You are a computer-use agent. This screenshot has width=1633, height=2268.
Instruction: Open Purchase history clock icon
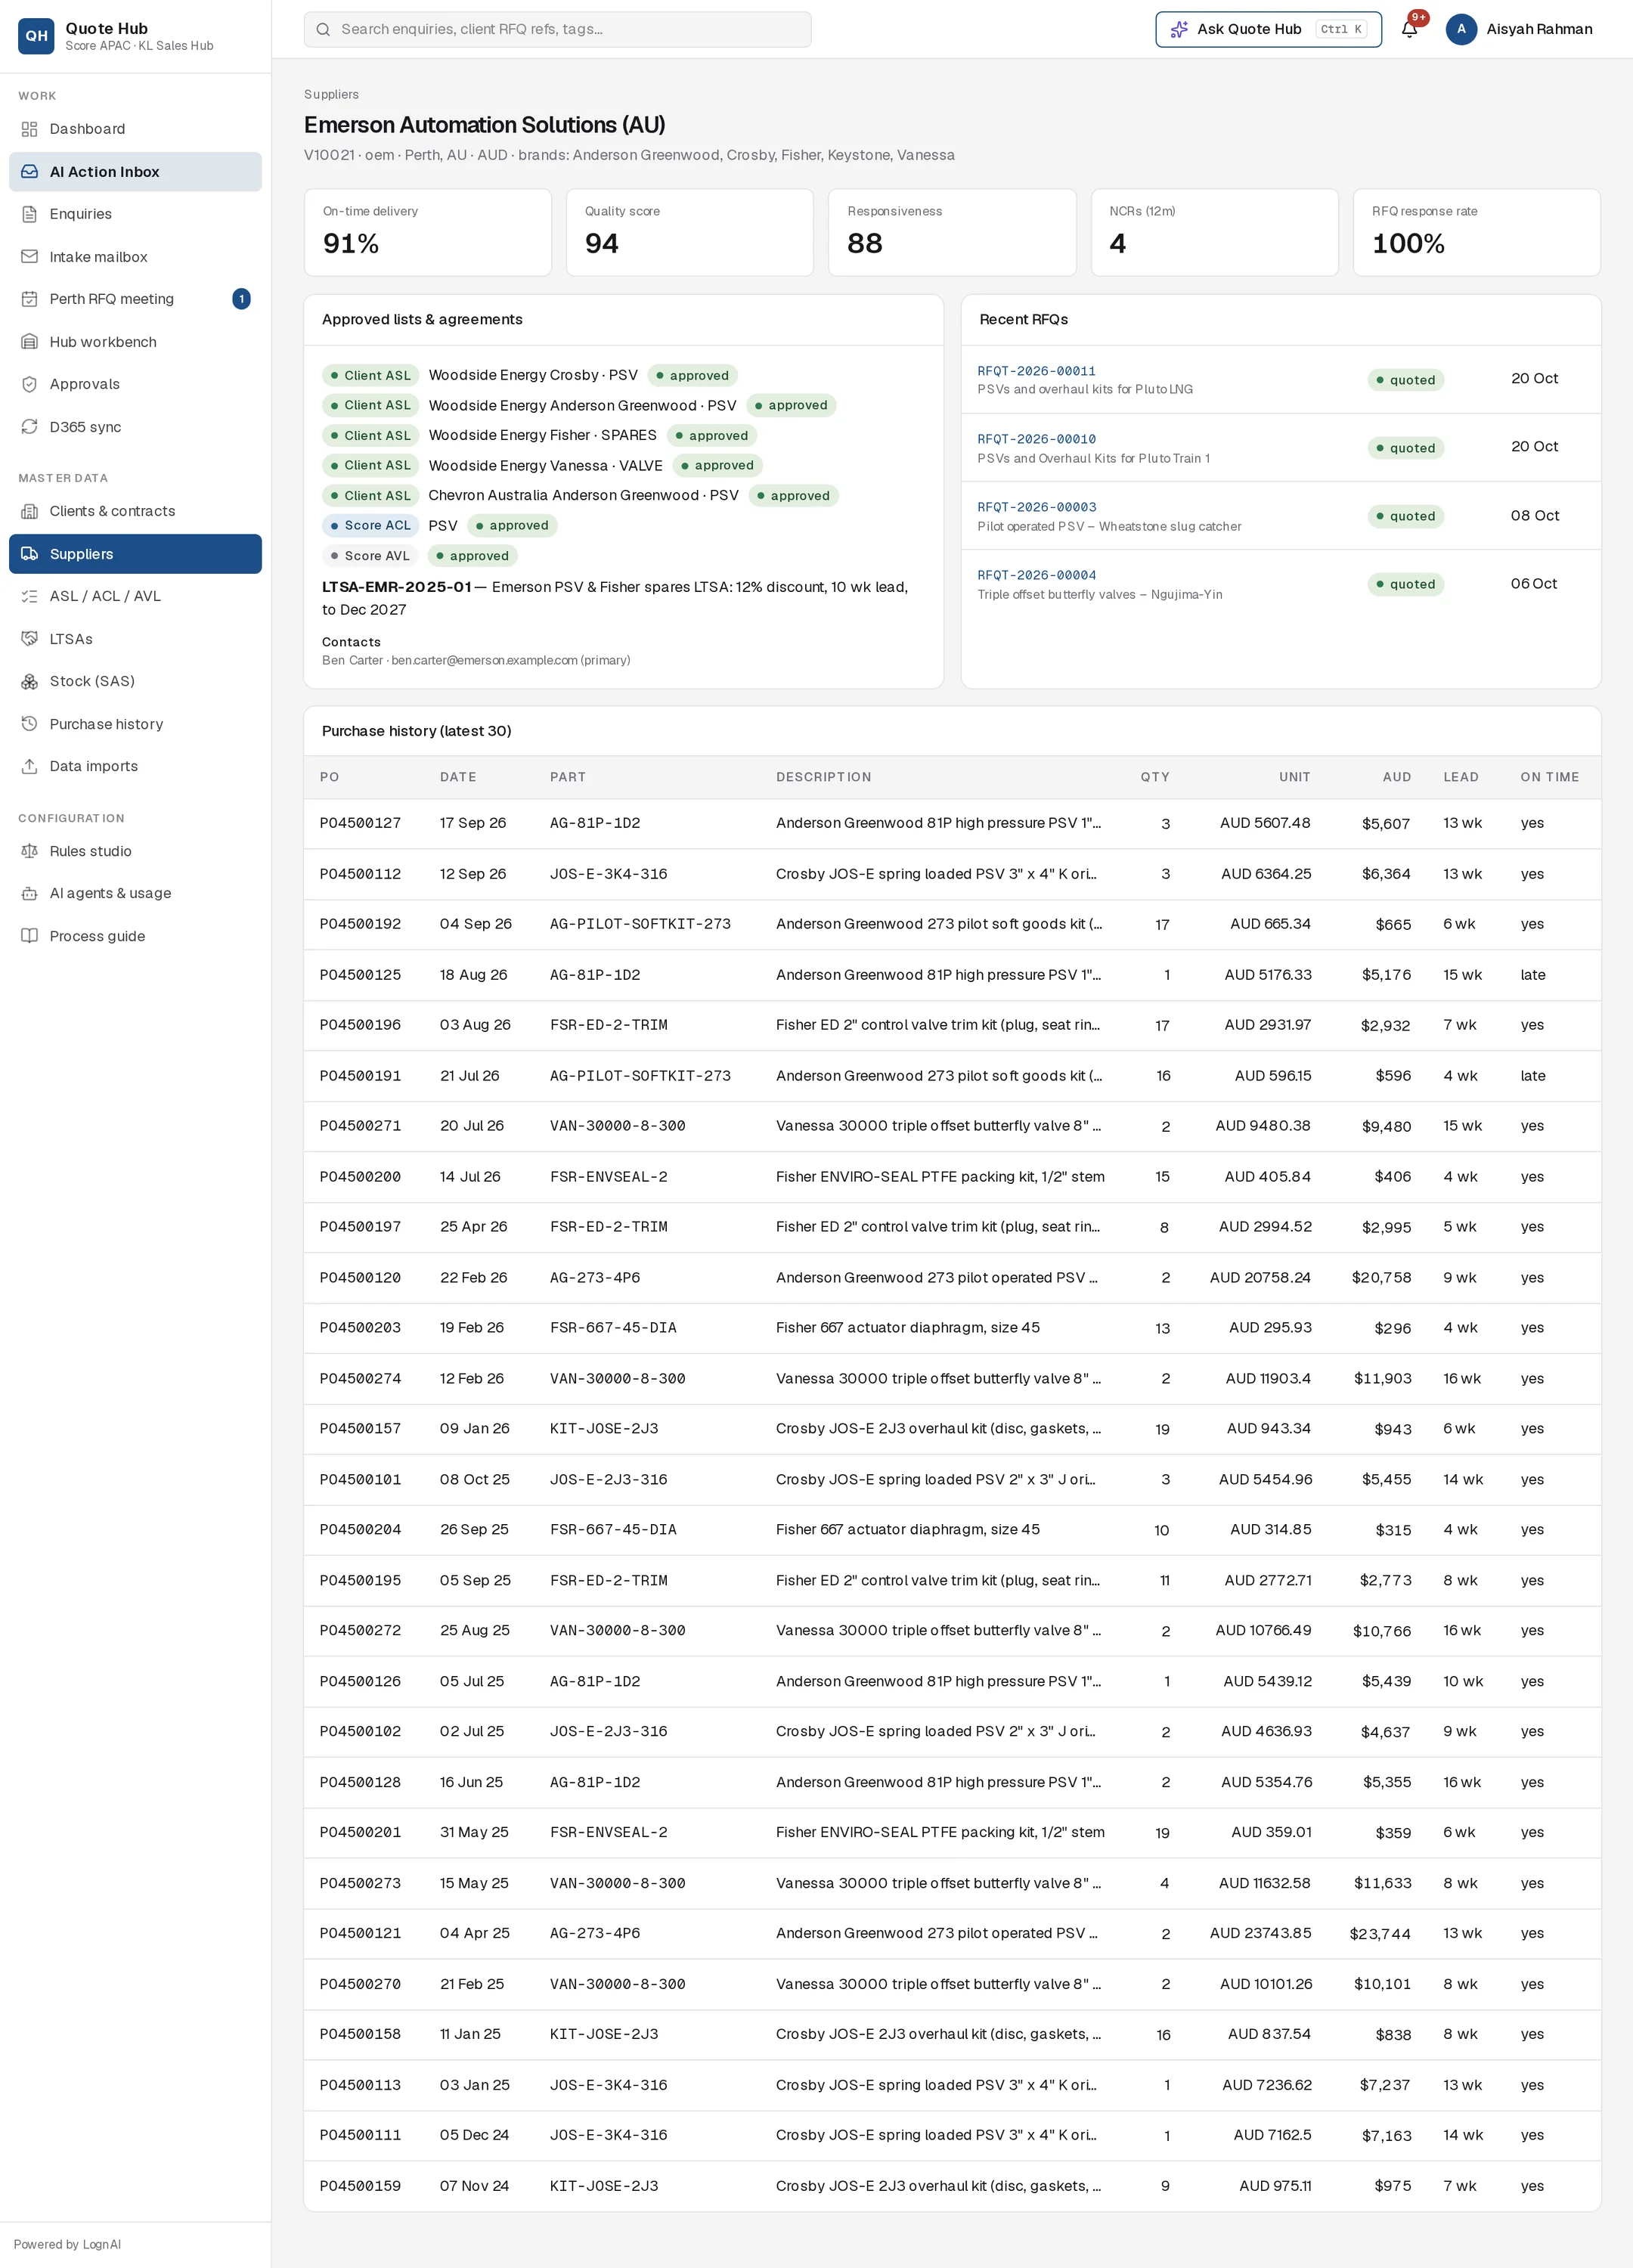pos(30,724)
